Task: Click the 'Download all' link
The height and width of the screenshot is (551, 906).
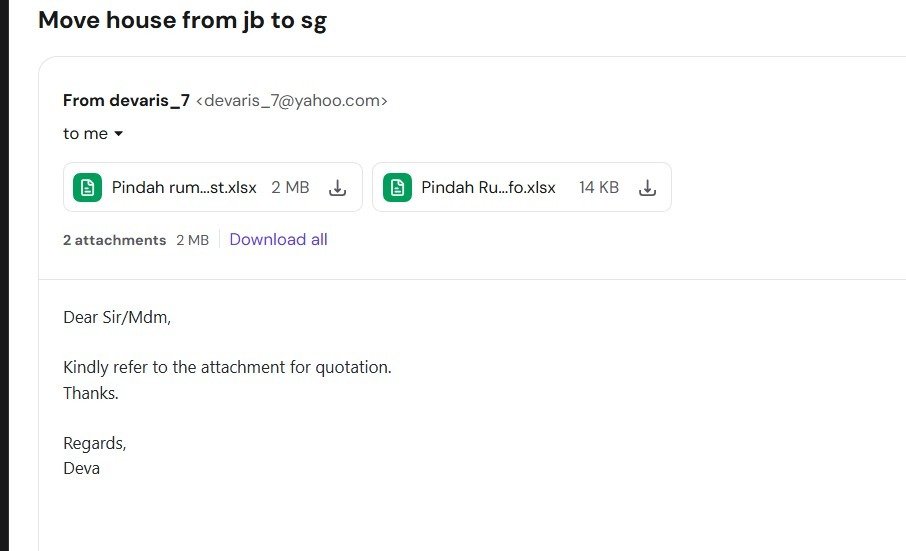Action: (278, 240)
